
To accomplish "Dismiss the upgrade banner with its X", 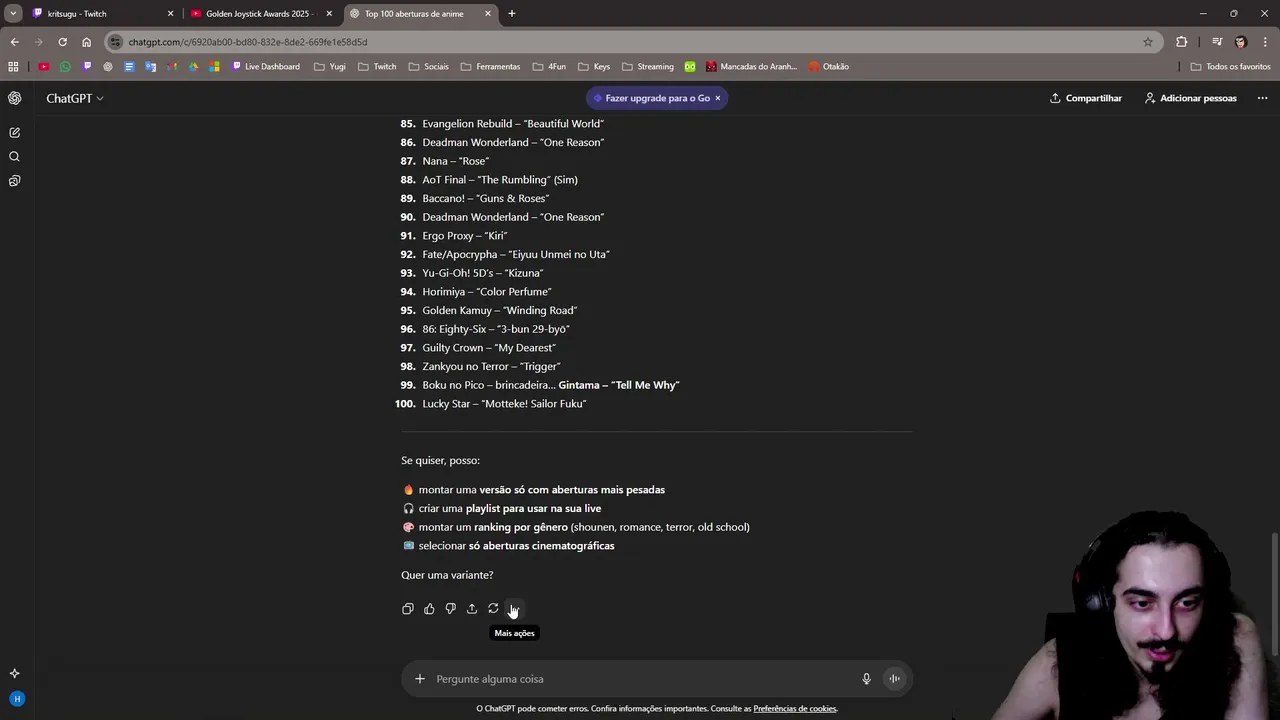I will [x=717, y=98].
